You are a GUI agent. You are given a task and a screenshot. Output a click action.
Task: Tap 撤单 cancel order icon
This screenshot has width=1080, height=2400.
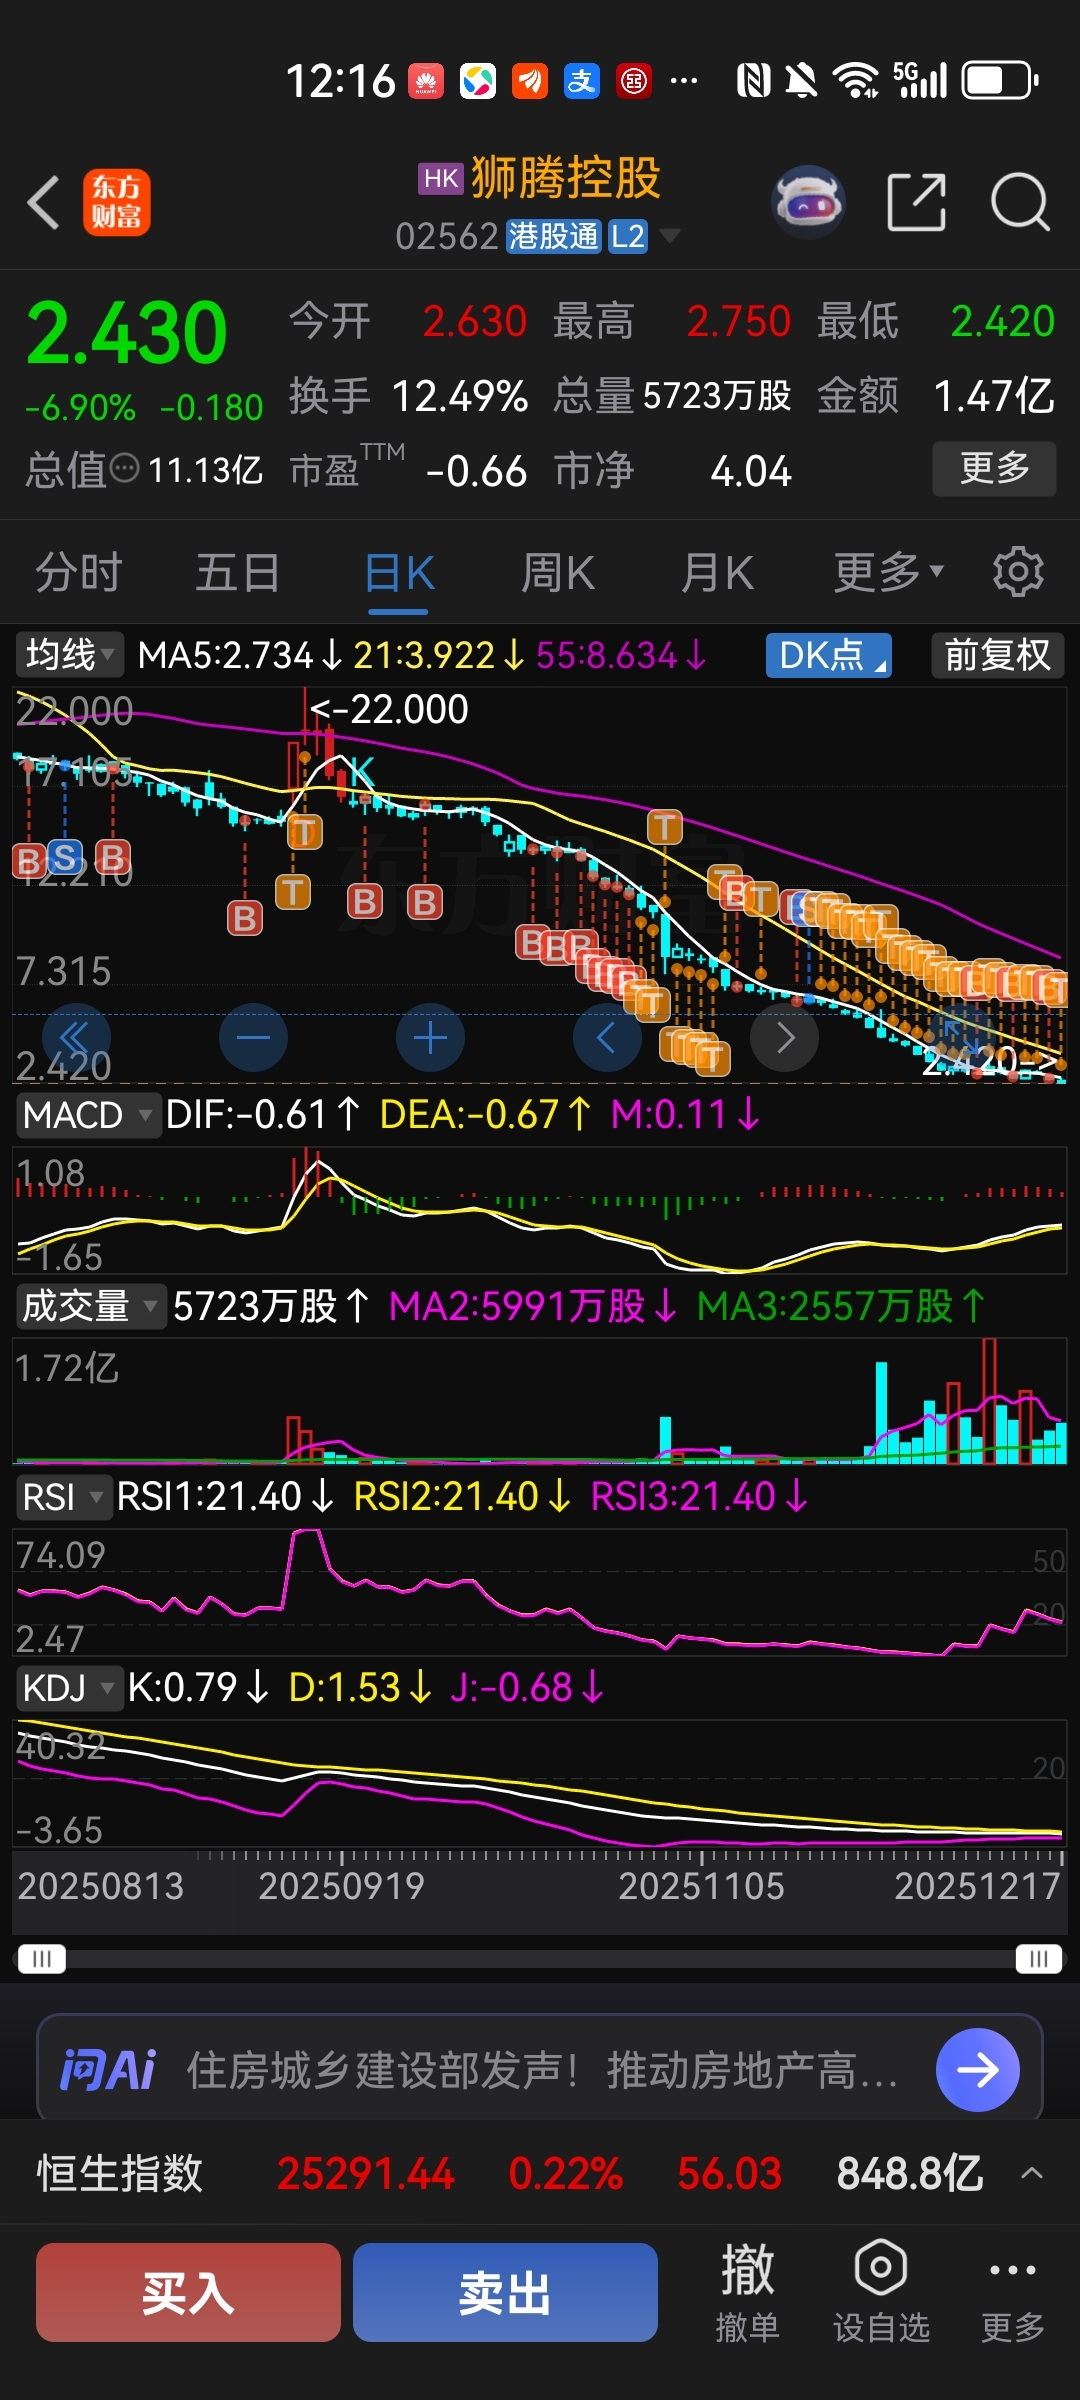tap(747, 2293)
